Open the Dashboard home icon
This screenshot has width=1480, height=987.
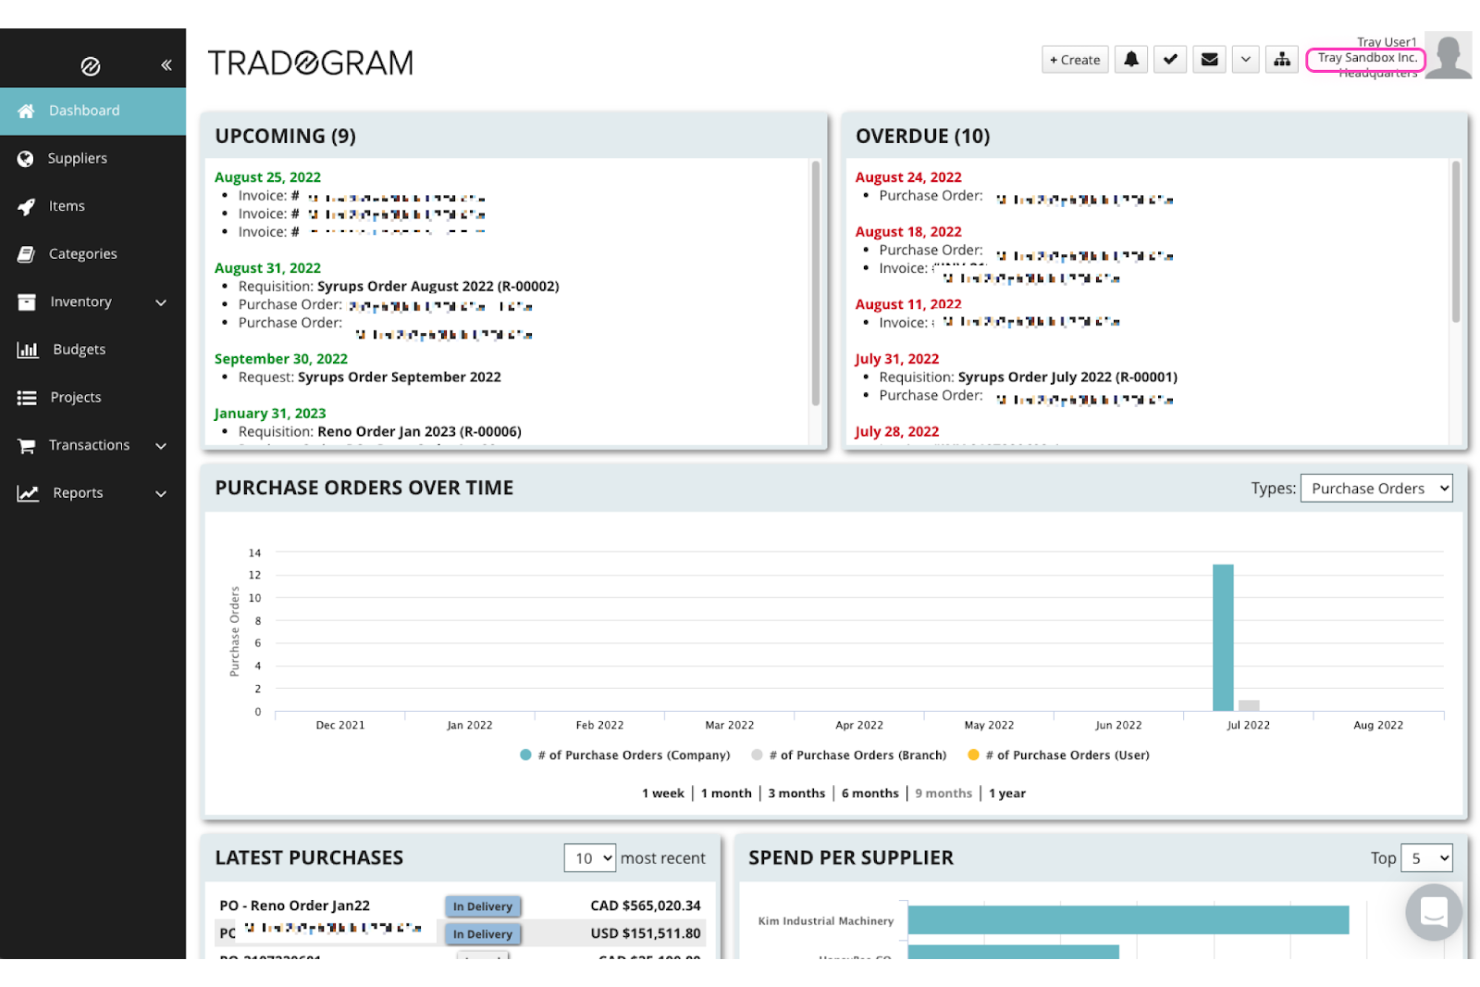click(x=26, y=111)
